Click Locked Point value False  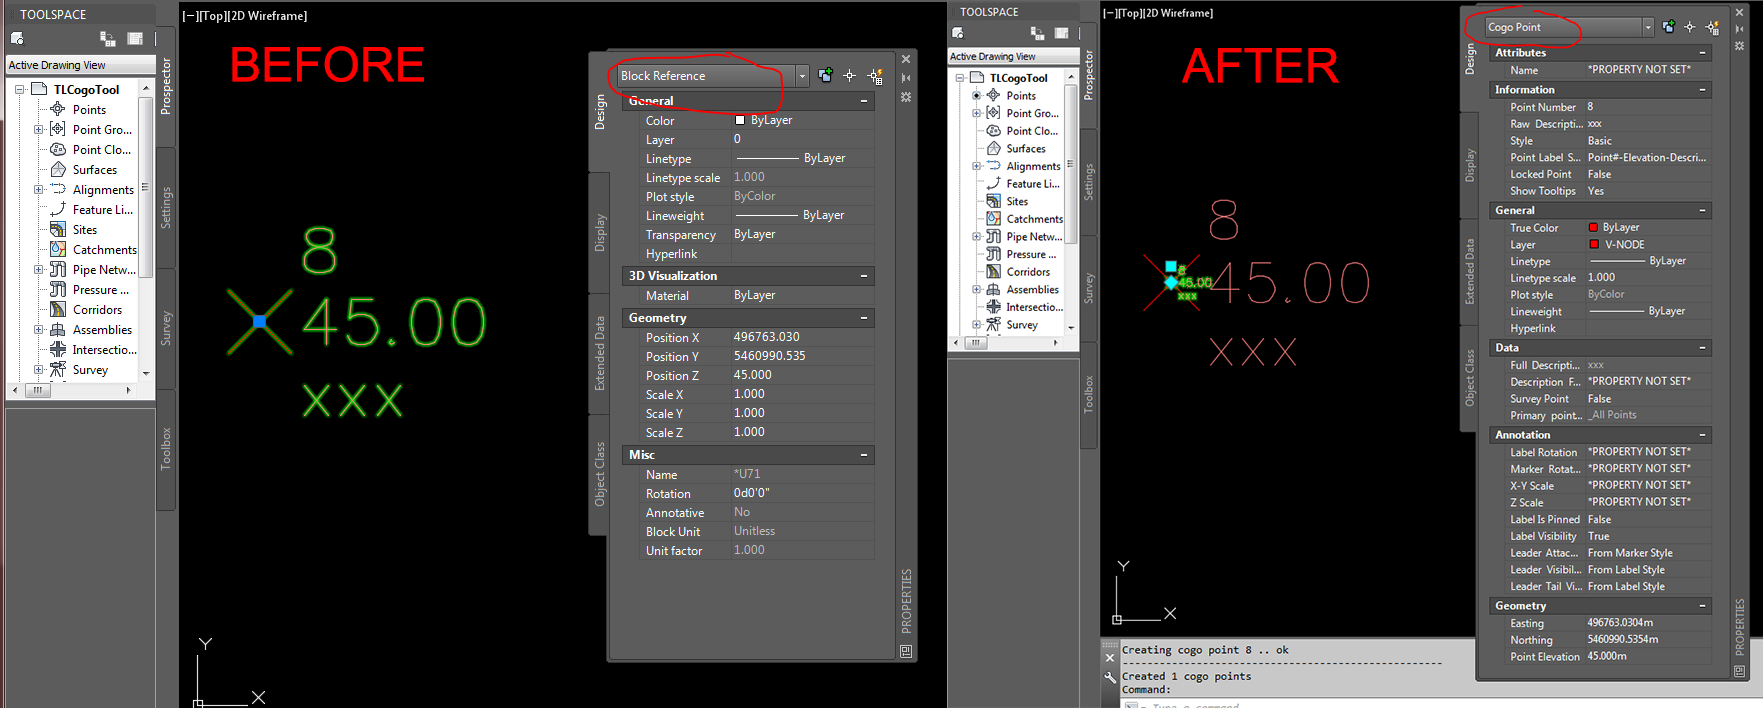(x=1648, y=174)
